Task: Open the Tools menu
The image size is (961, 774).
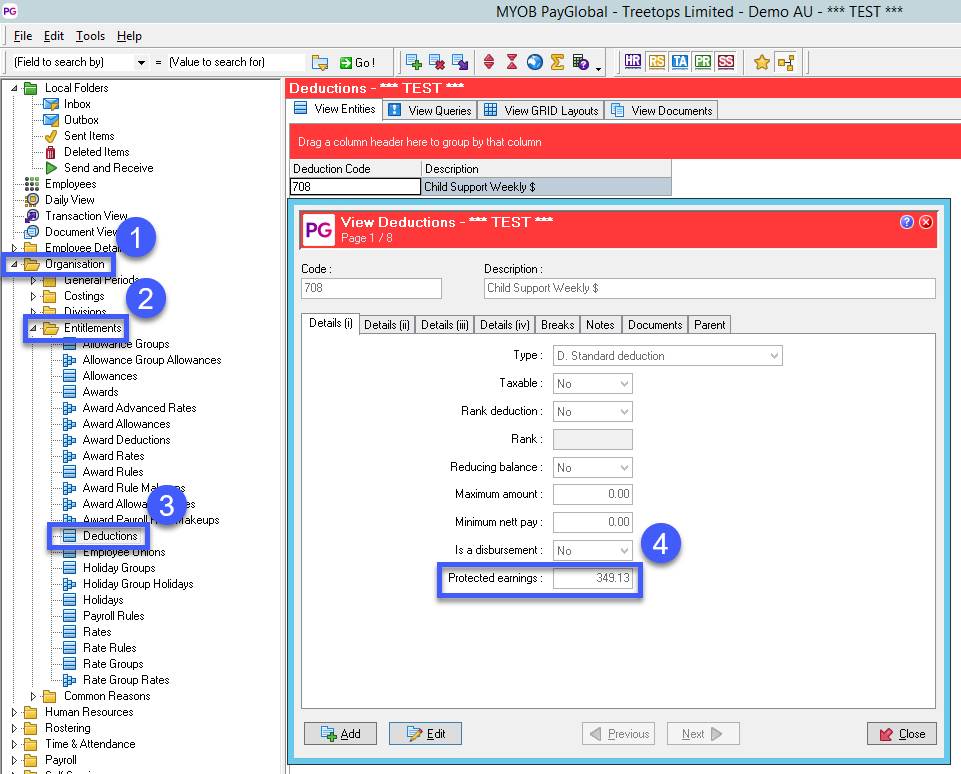Action: pyautogui.click(x=90, y=36)
